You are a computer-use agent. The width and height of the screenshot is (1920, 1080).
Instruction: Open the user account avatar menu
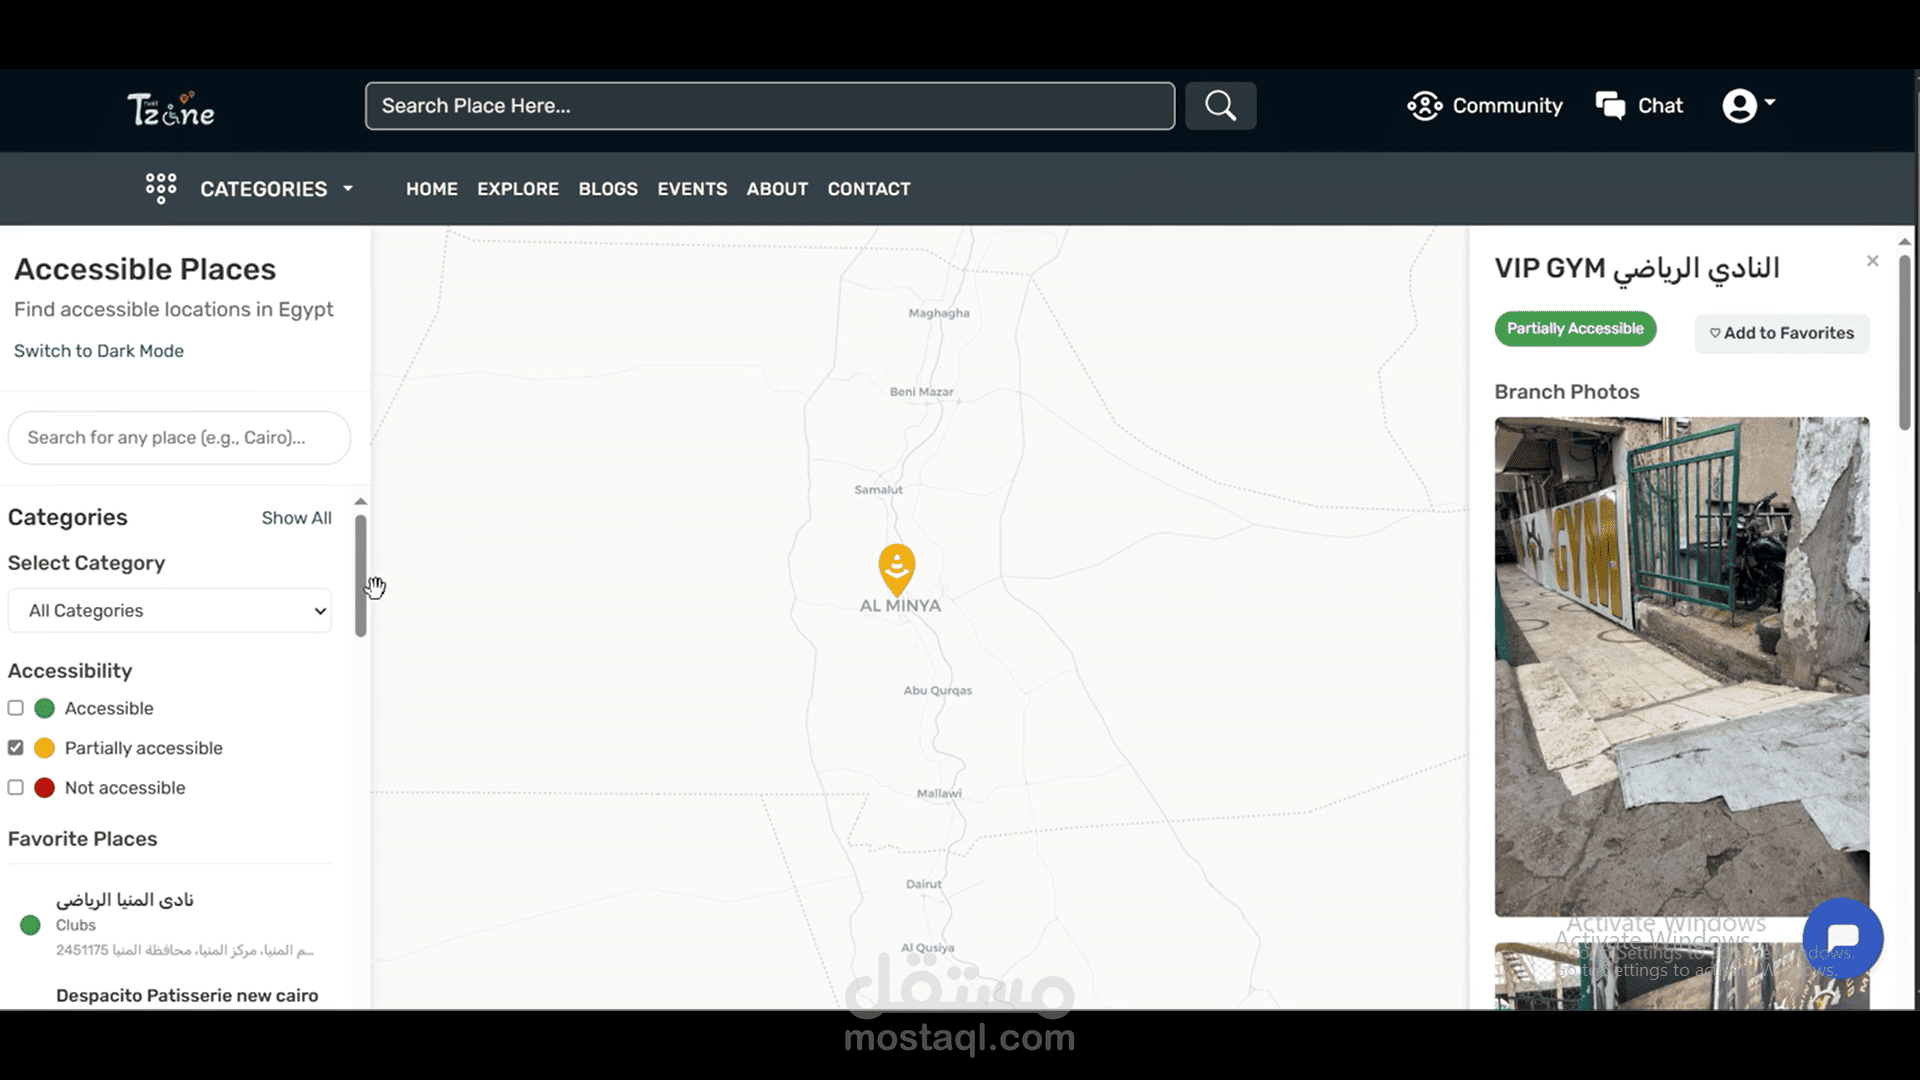[x=1748, y=105]
